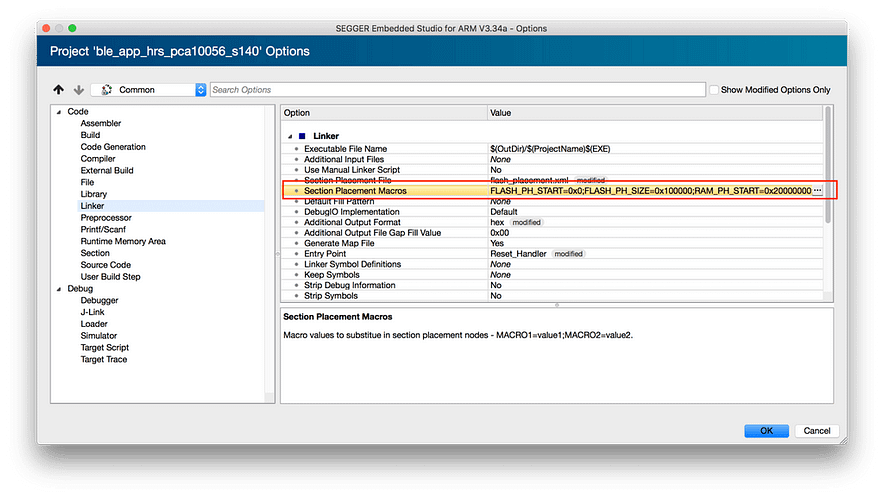The image size is (884, 497).
Task: Click Cancel to discard changes
Action: pos(816,431)
